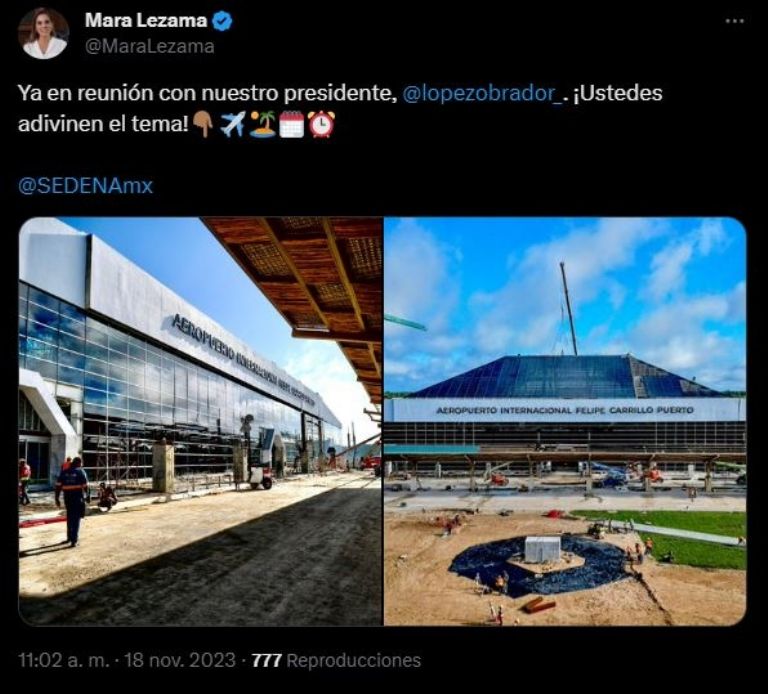The height and width of the screenshot is (694, 768).
Task: Click the tweet text starting 'Ya en reunión'
Action: tap(340, 108)
